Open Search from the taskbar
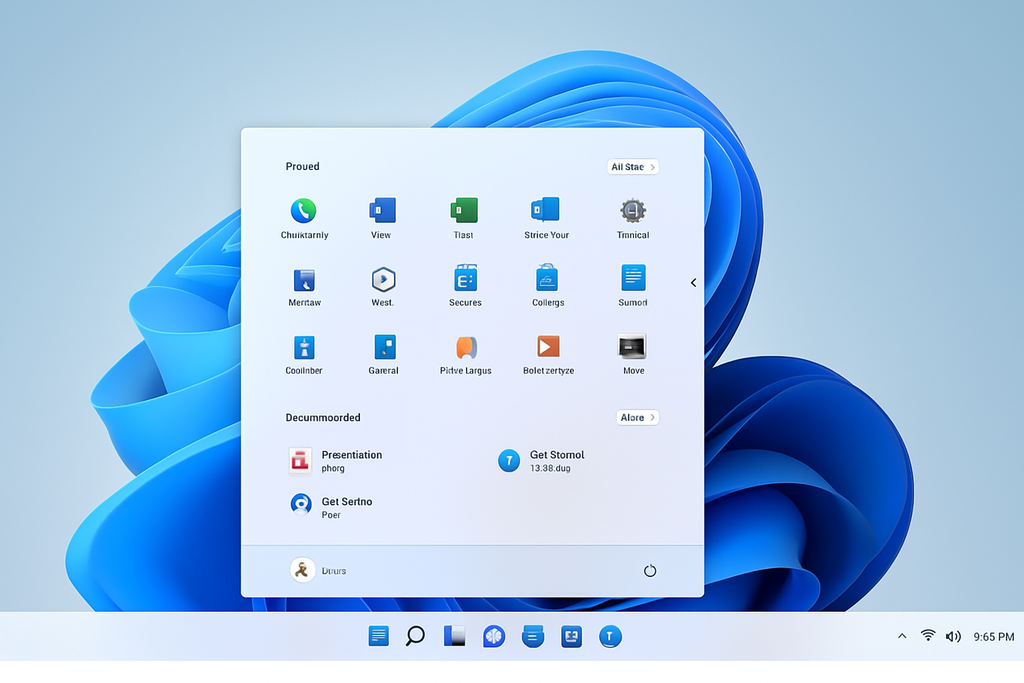Image resolution: width=1024 pixels, height=683 pixels. point(416,636)
